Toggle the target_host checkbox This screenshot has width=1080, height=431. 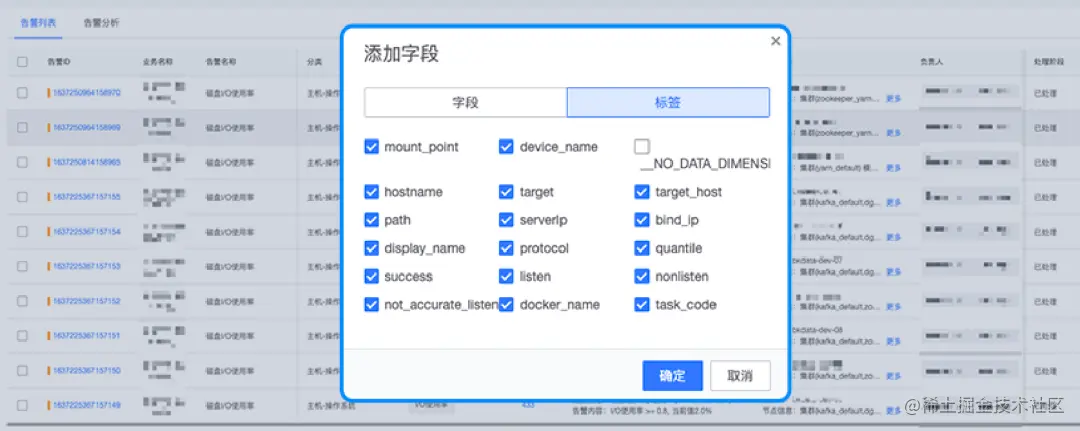[642, 192]
